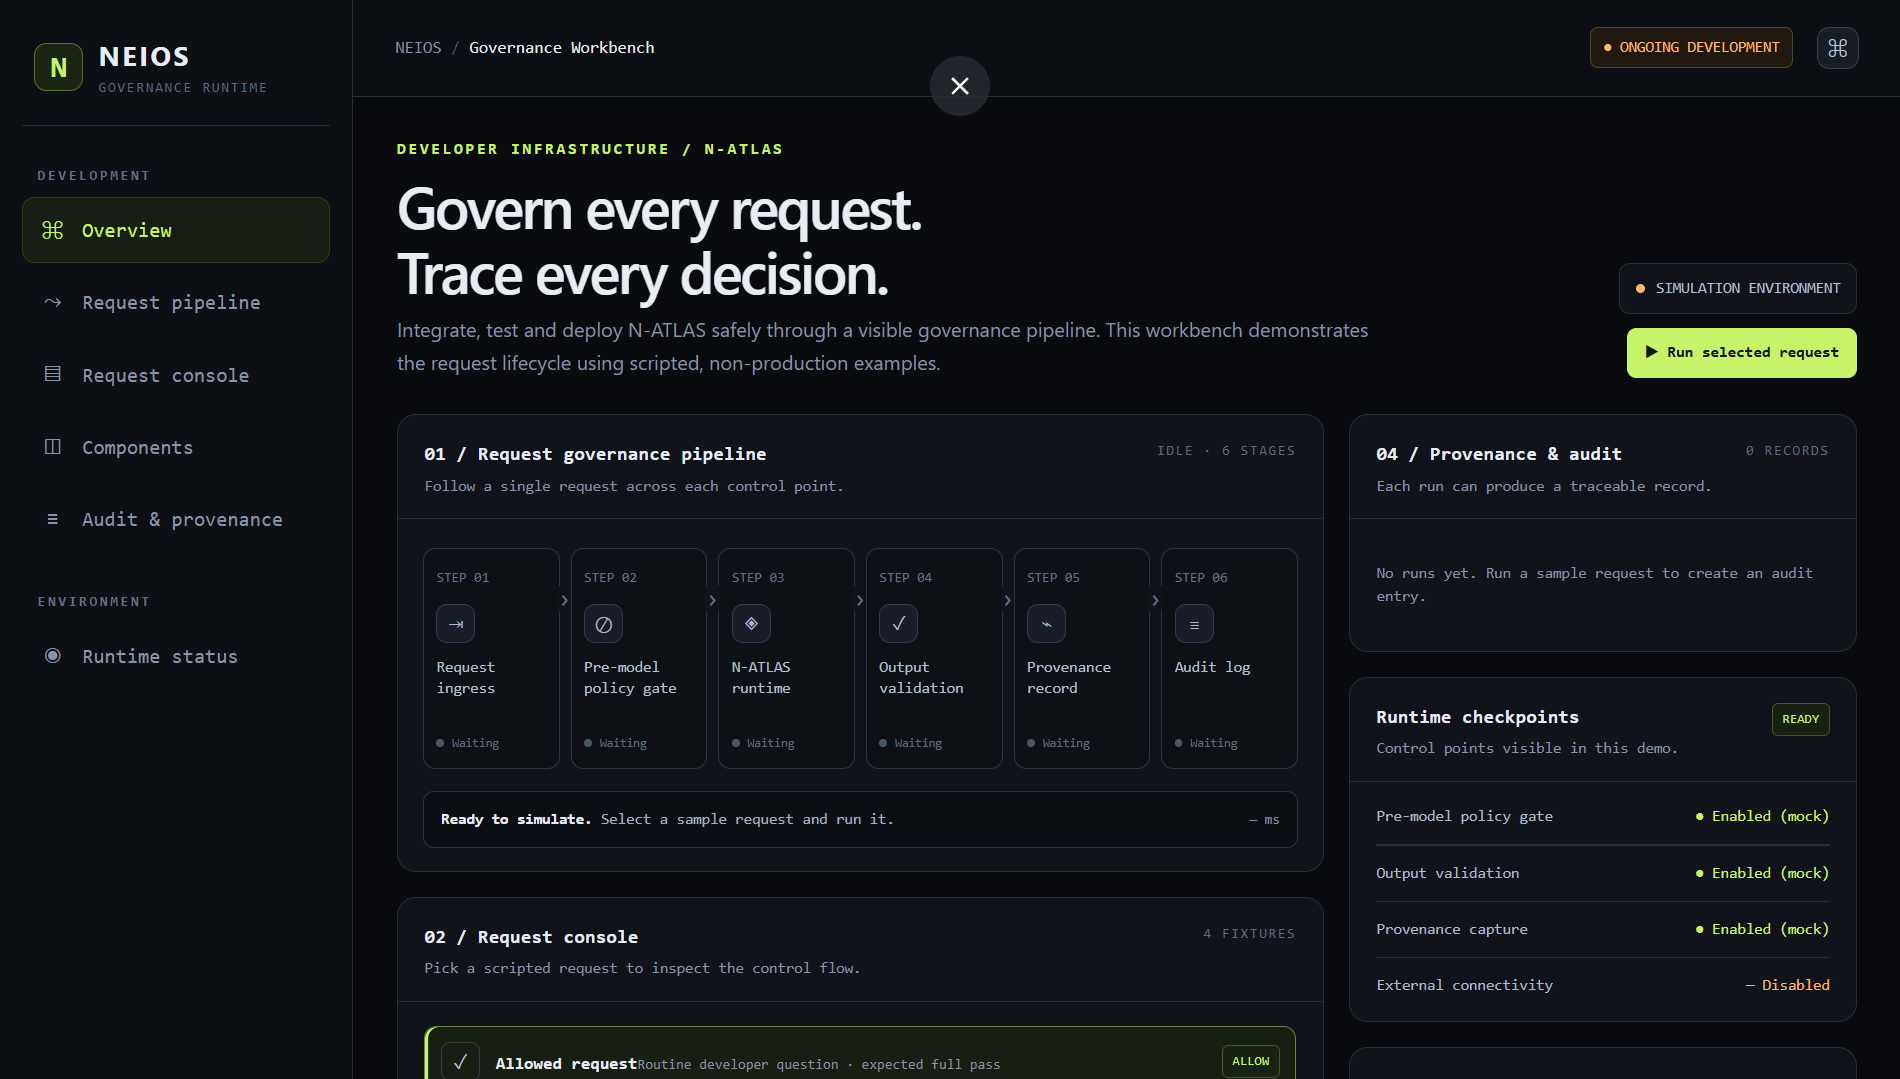This screenshot has width=1900, height=1079.
Task: Select the Request ingress step icon
Action: click(455, 624)
